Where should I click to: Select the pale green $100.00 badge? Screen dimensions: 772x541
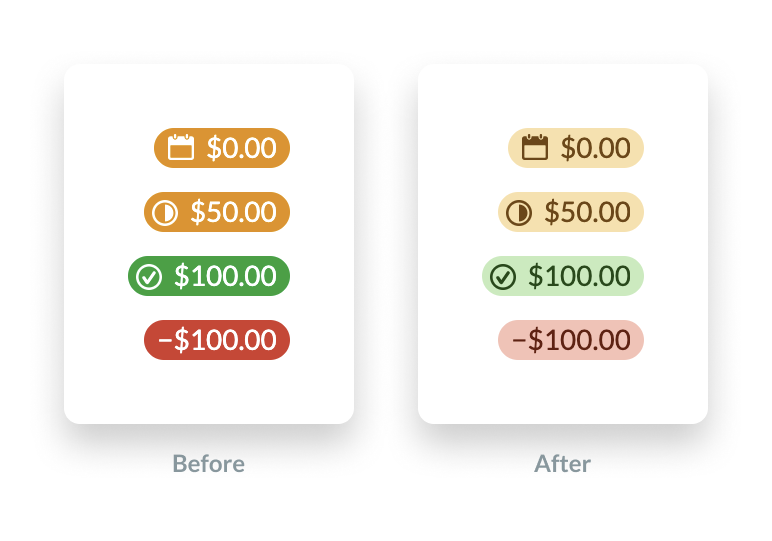(563, 276)
